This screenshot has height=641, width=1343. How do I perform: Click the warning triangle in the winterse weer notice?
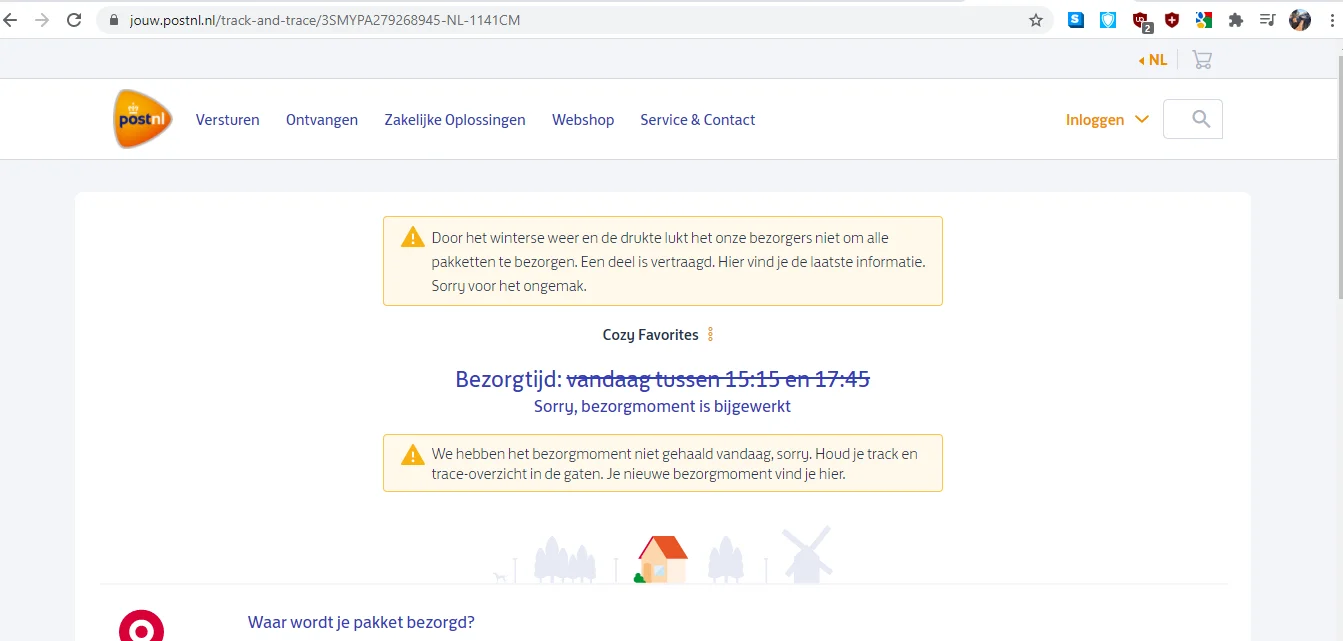[x=412, y=237]
